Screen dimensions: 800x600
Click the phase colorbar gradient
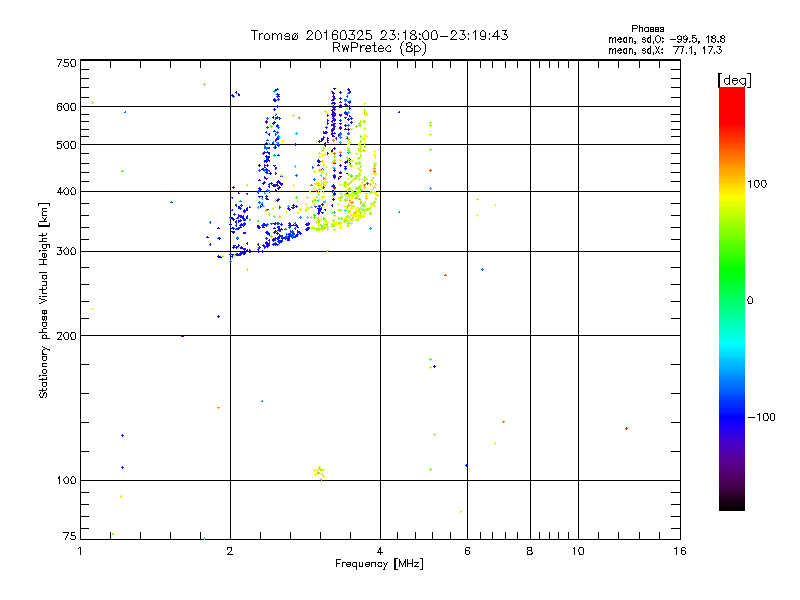click(732, 298)
